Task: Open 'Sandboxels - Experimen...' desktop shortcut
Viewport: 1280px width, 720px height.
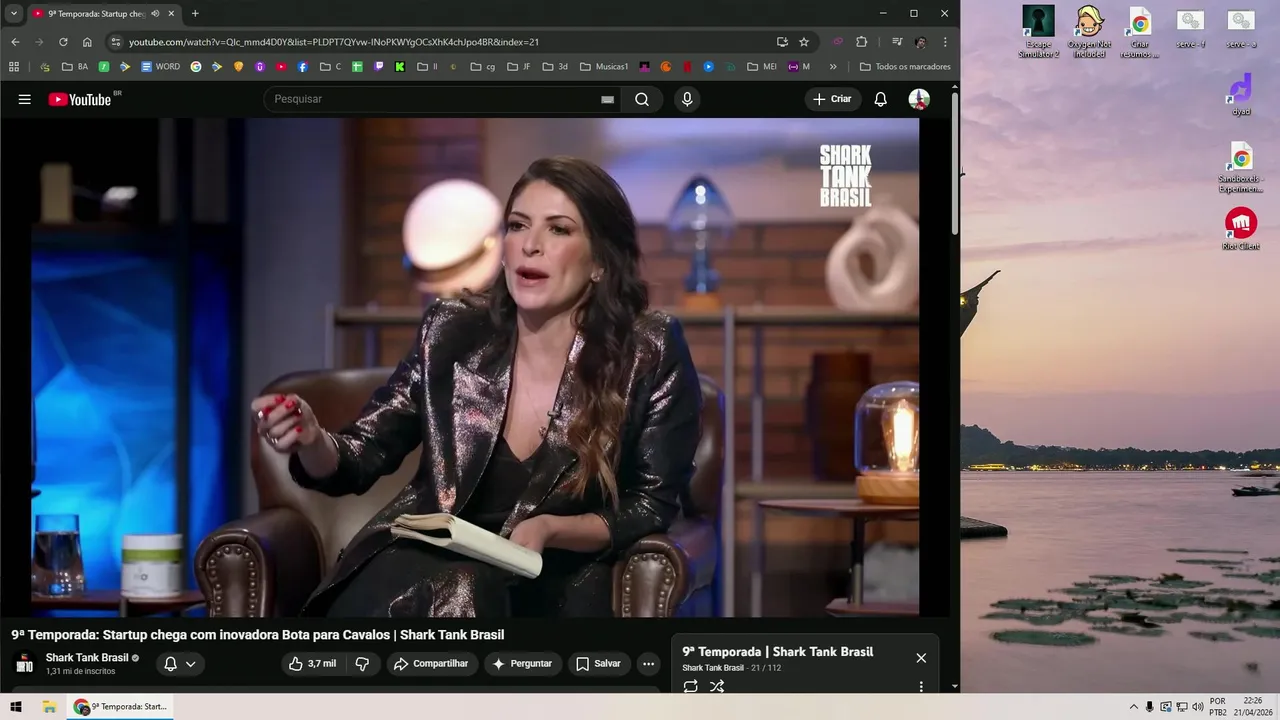Action: tap(1241, 167)
